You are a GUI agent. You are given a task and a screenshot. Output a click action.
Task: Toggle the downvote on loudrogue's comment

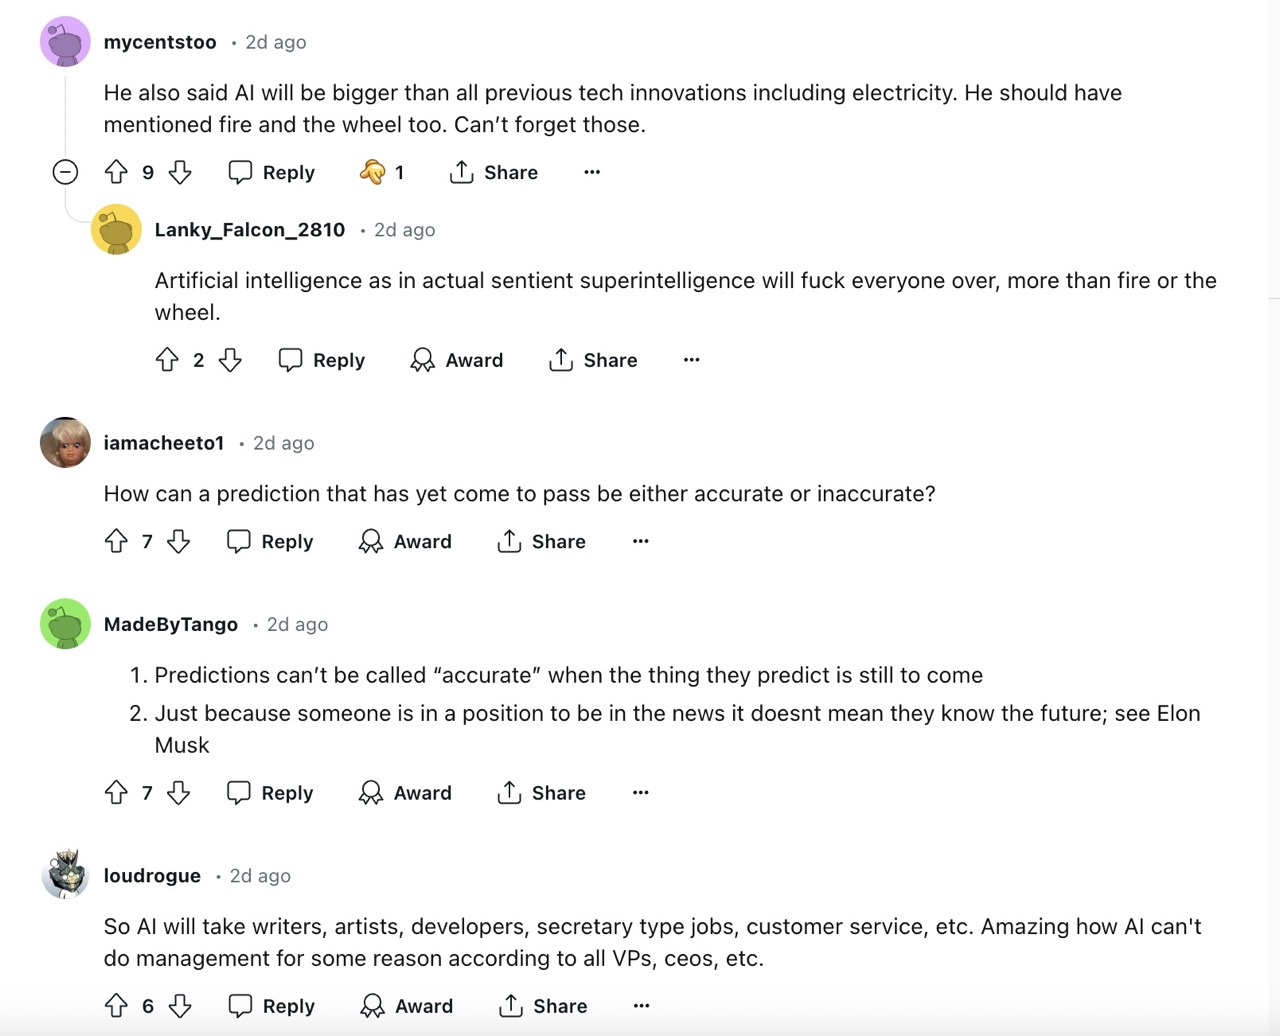(x=179, y=1006)
